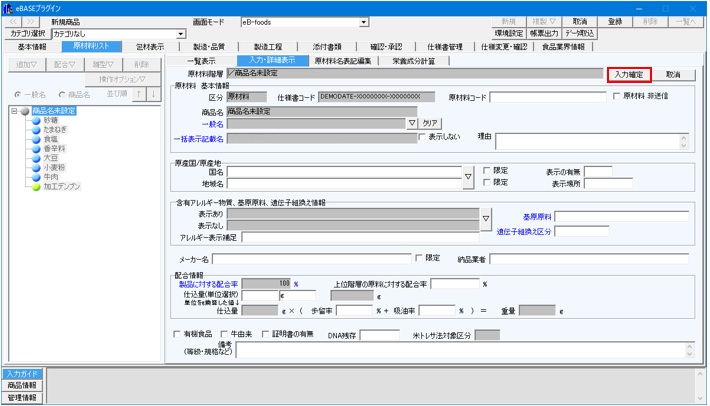710x406 pixels.
Task: Open the 商品情報 bottom tab
Action: pos(22,386)
